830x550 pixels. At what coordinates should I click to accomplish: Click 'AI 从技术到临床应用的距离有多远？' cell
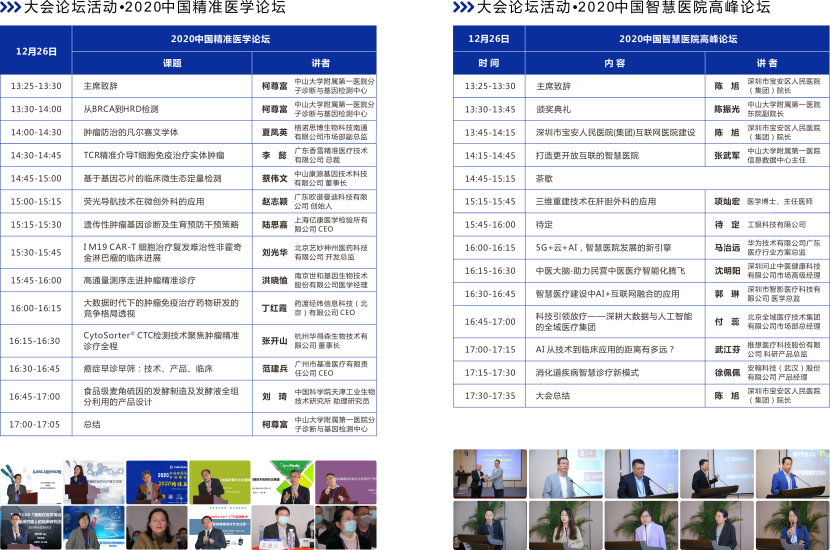click(x=615, y=349)
